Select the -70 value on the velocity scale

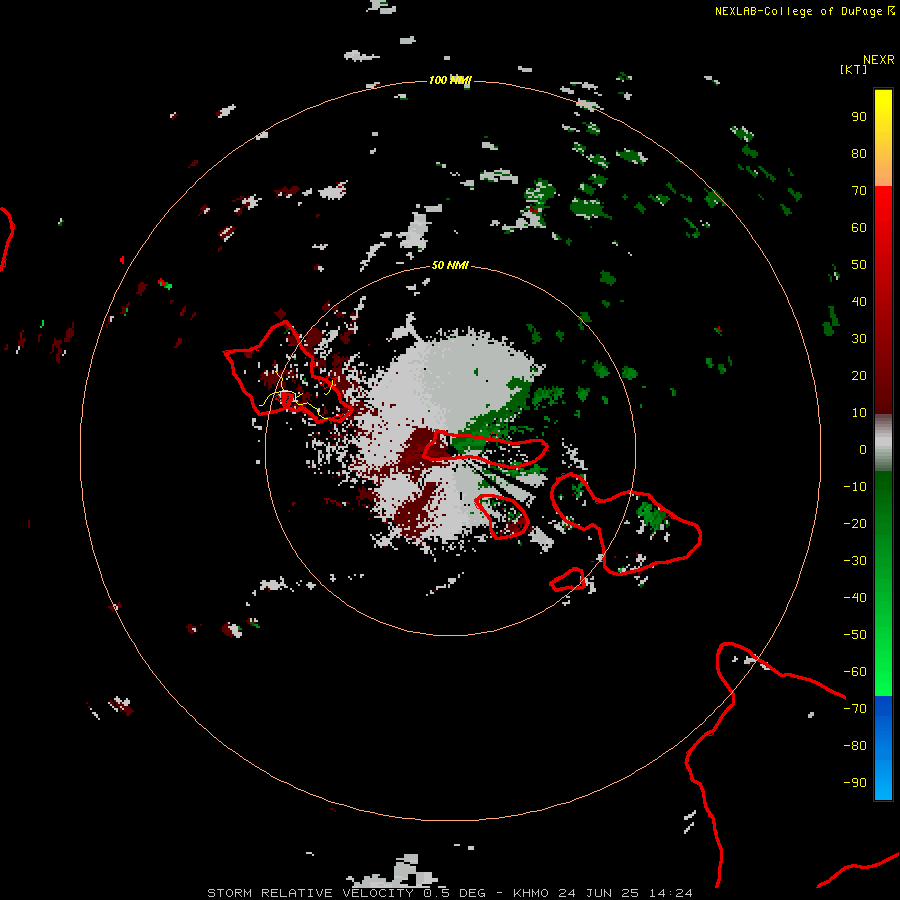pyautogui.click(x=855, y=709)
